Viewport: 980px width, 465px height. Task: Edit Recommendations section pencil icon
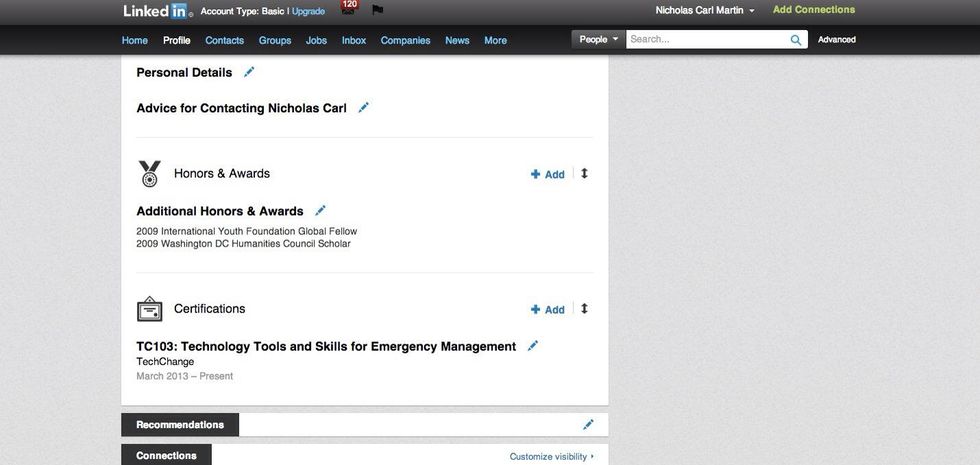click(588, 425)
